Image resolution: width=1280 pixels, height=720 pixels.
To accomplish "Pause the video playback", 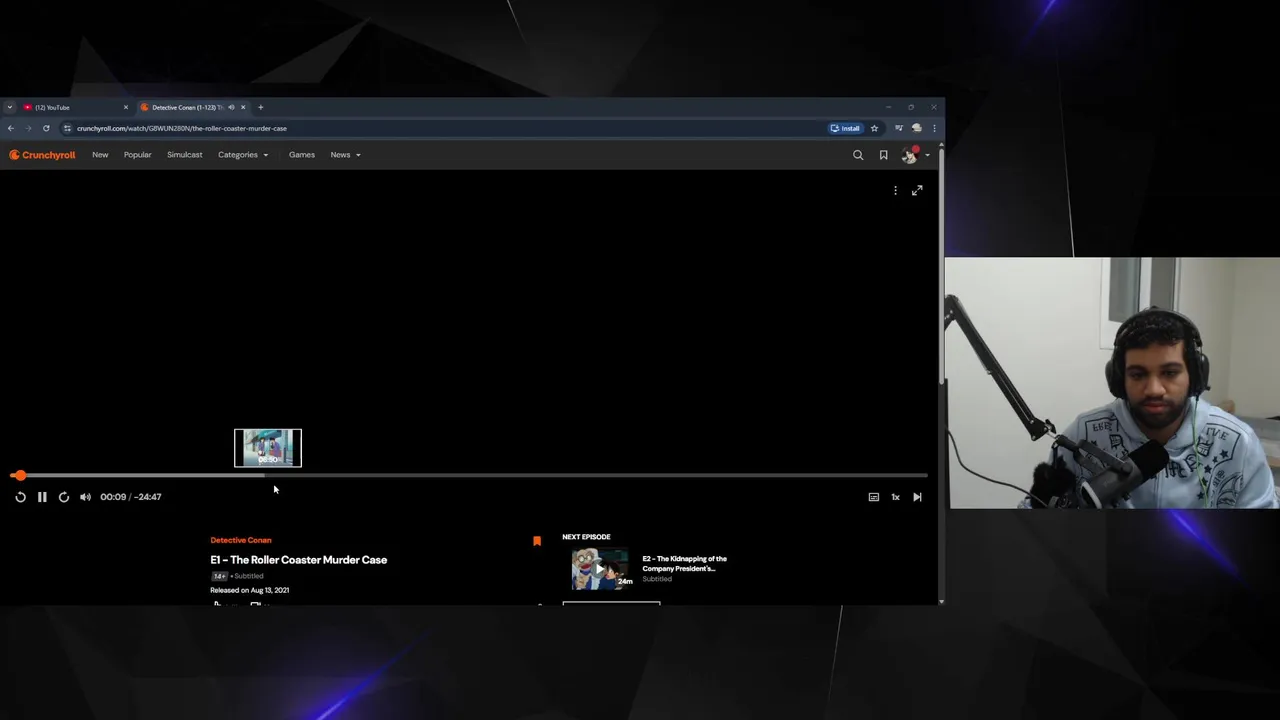I will pyautogui.click(x=42, y=497).
